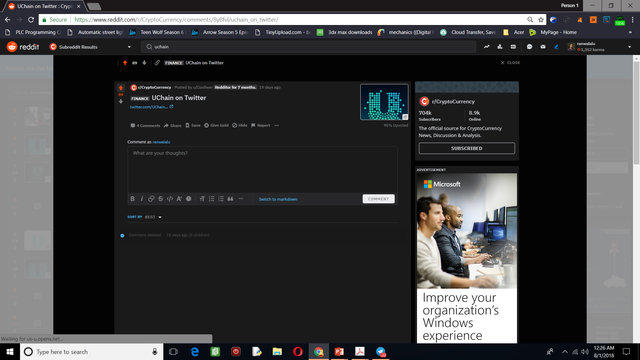Click Share under the post

173,126
